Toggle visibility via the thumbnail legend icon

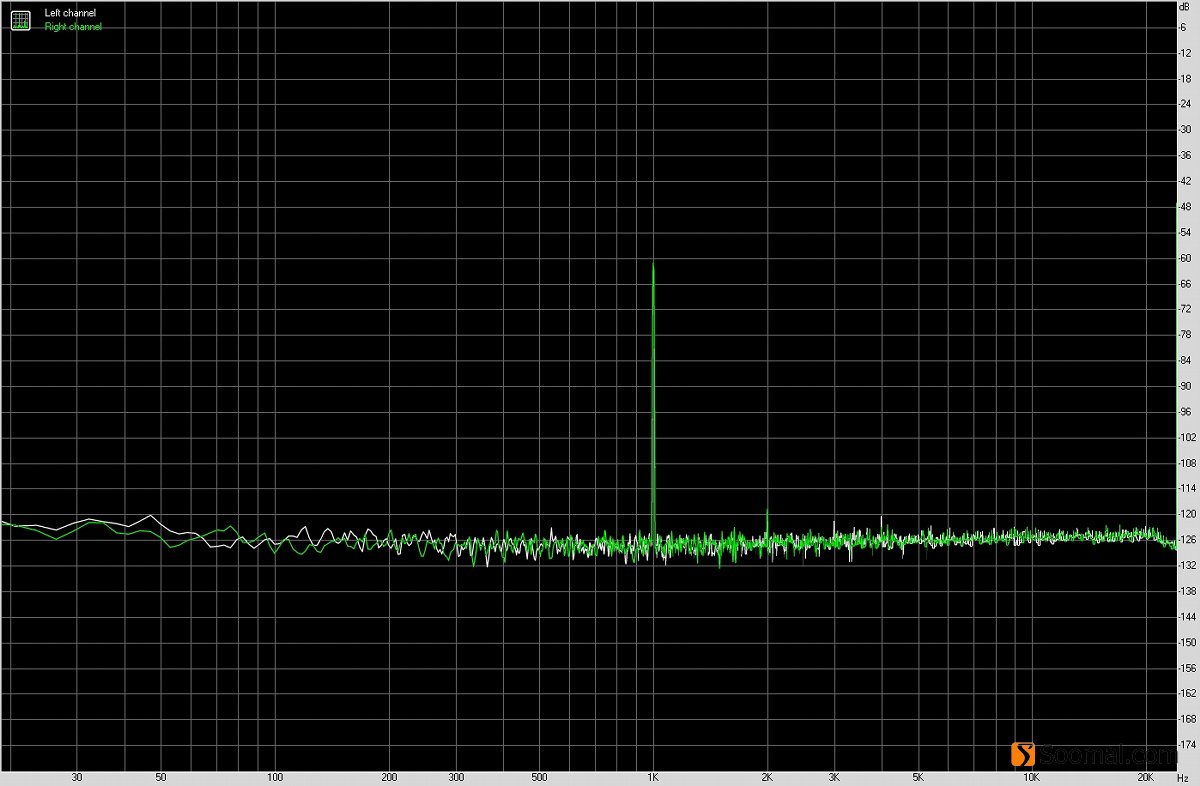[20, 19]
